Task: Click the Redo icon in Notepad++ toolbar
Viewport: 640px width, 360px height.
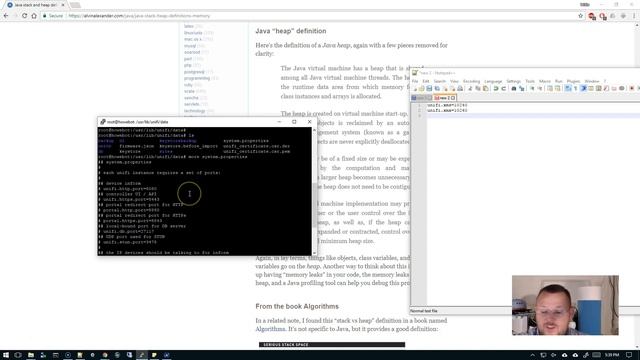Action: (x=503, y=89)
